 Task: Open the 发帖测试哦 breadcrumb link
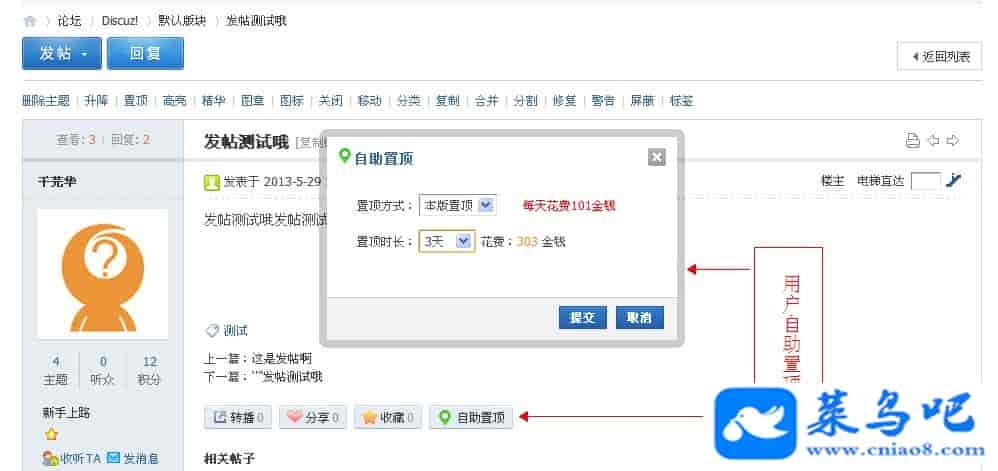[x=257, y=21]
